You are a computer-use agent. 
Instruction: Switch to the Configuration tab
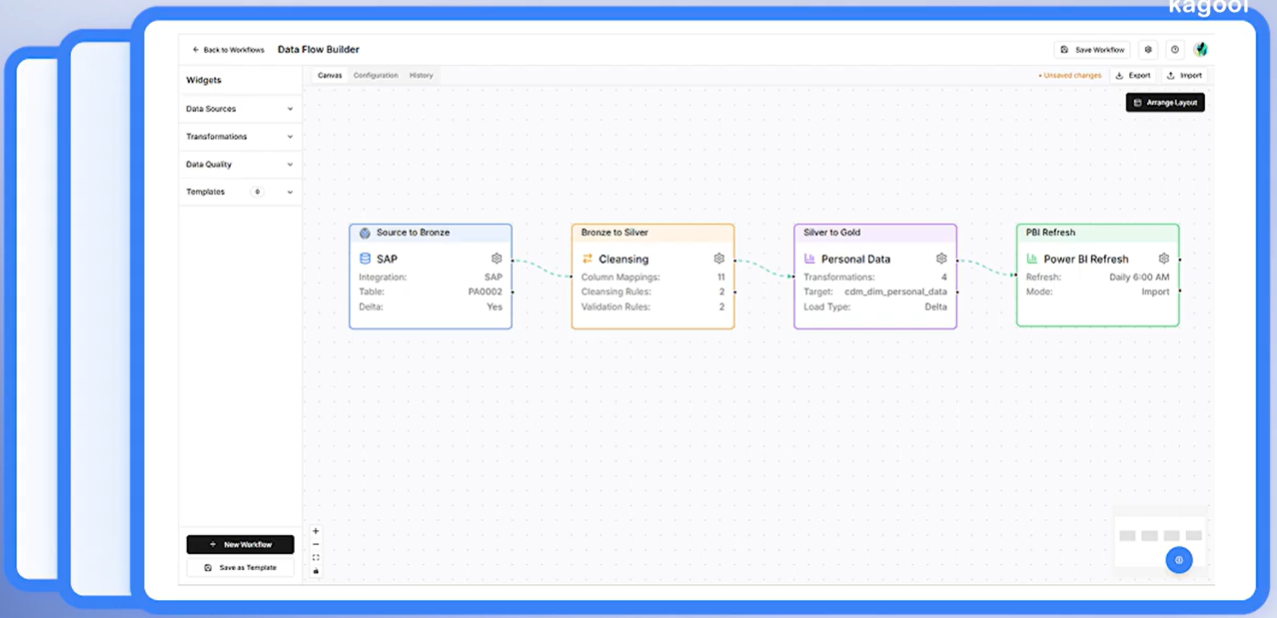[x=376, y=75]
